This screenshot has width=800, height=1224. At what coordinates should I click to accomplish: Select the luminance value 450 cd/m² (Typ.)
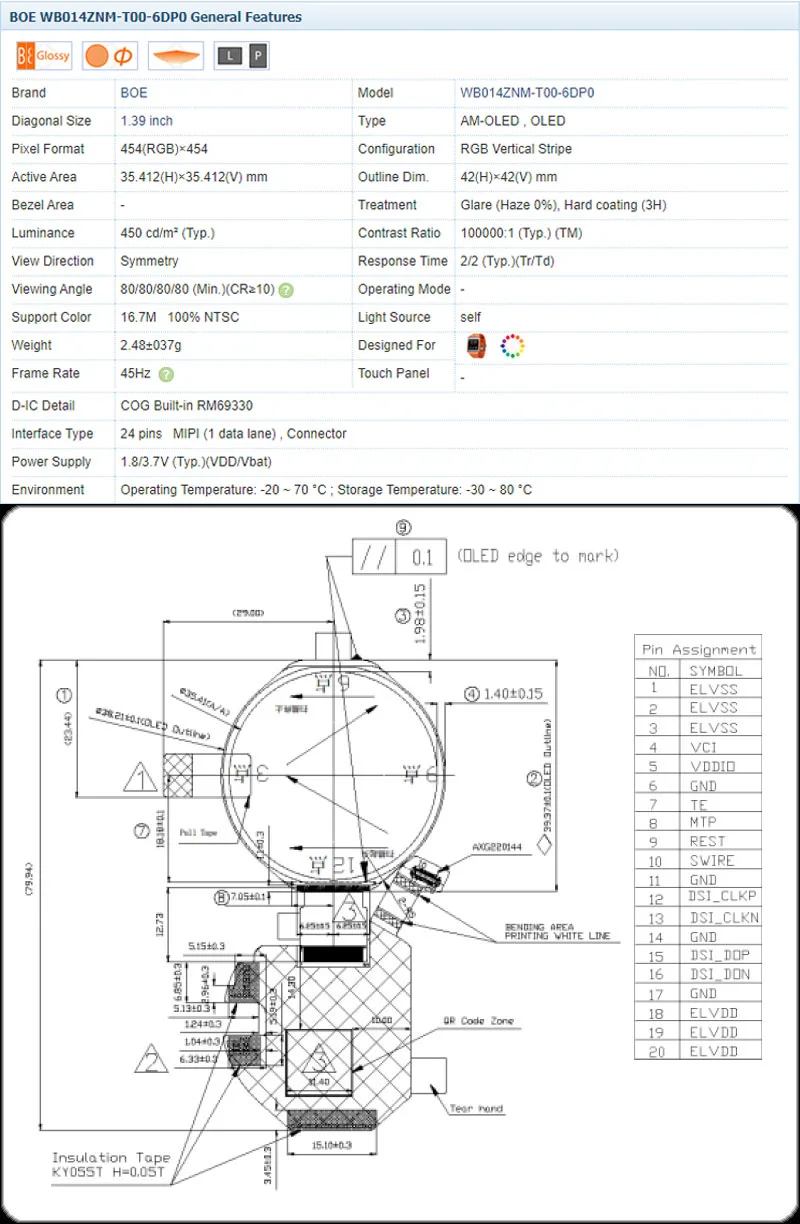[167, 233]
